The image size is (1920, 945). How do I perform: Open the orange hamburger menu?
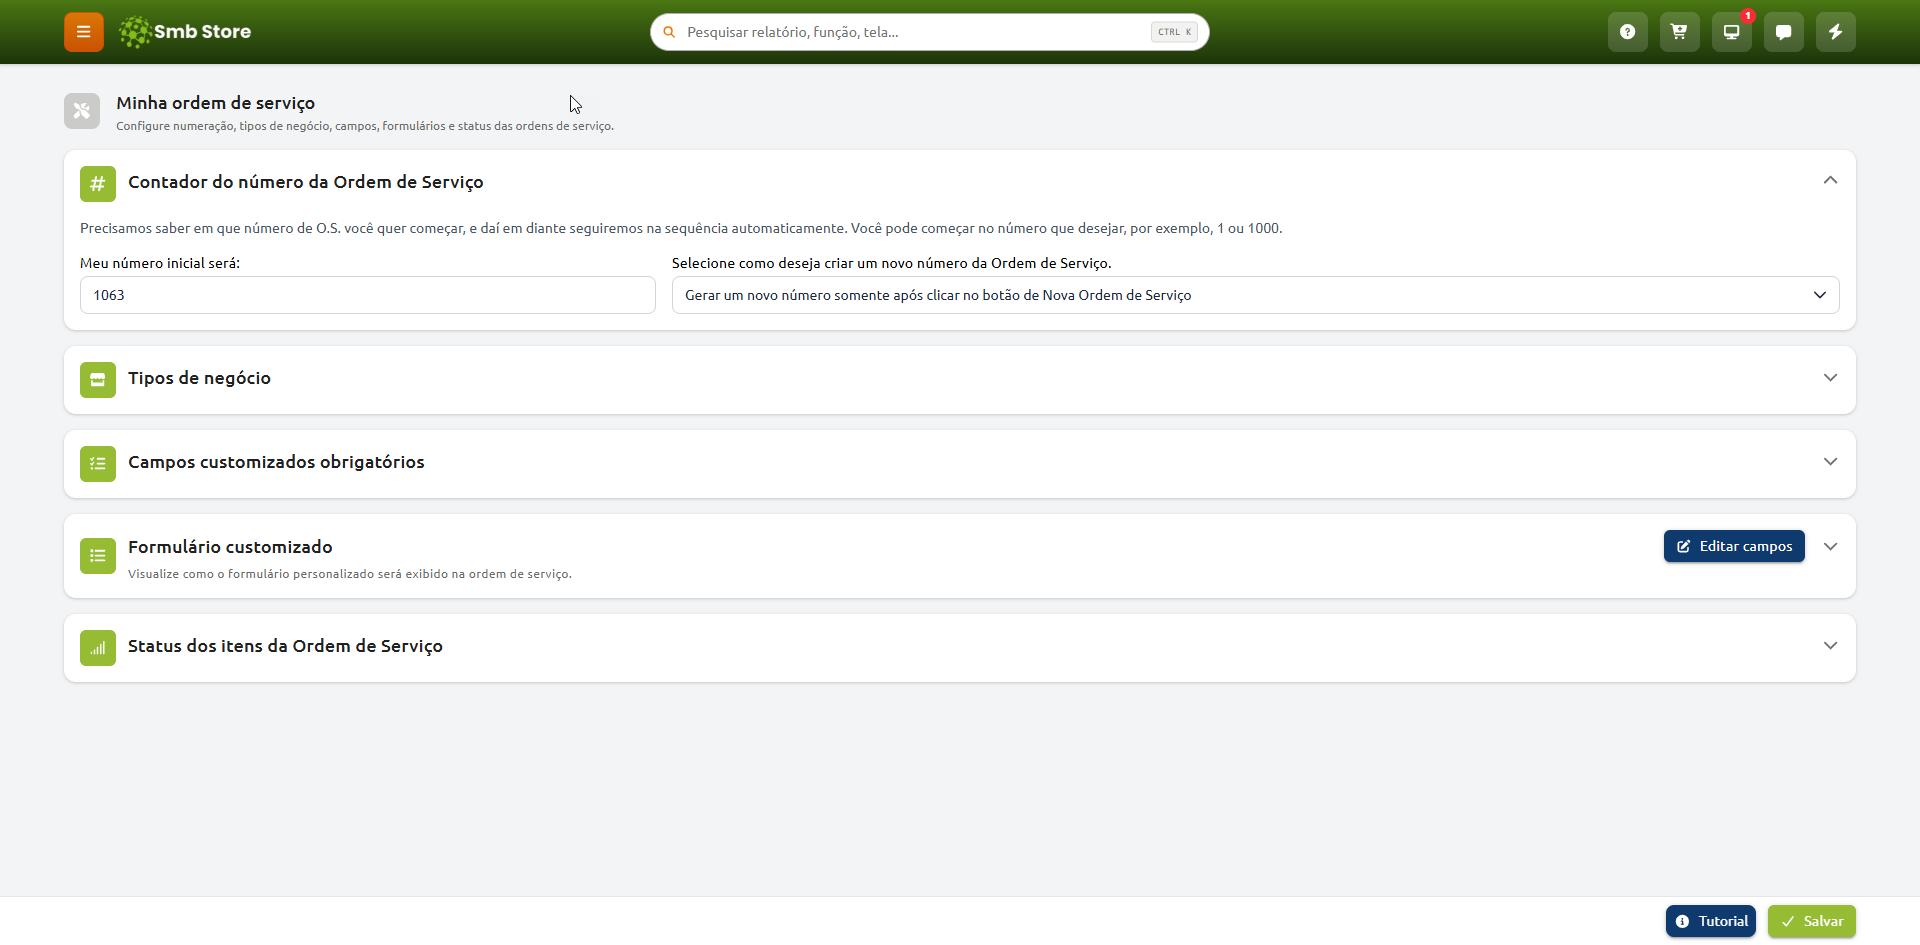point(84,32)
